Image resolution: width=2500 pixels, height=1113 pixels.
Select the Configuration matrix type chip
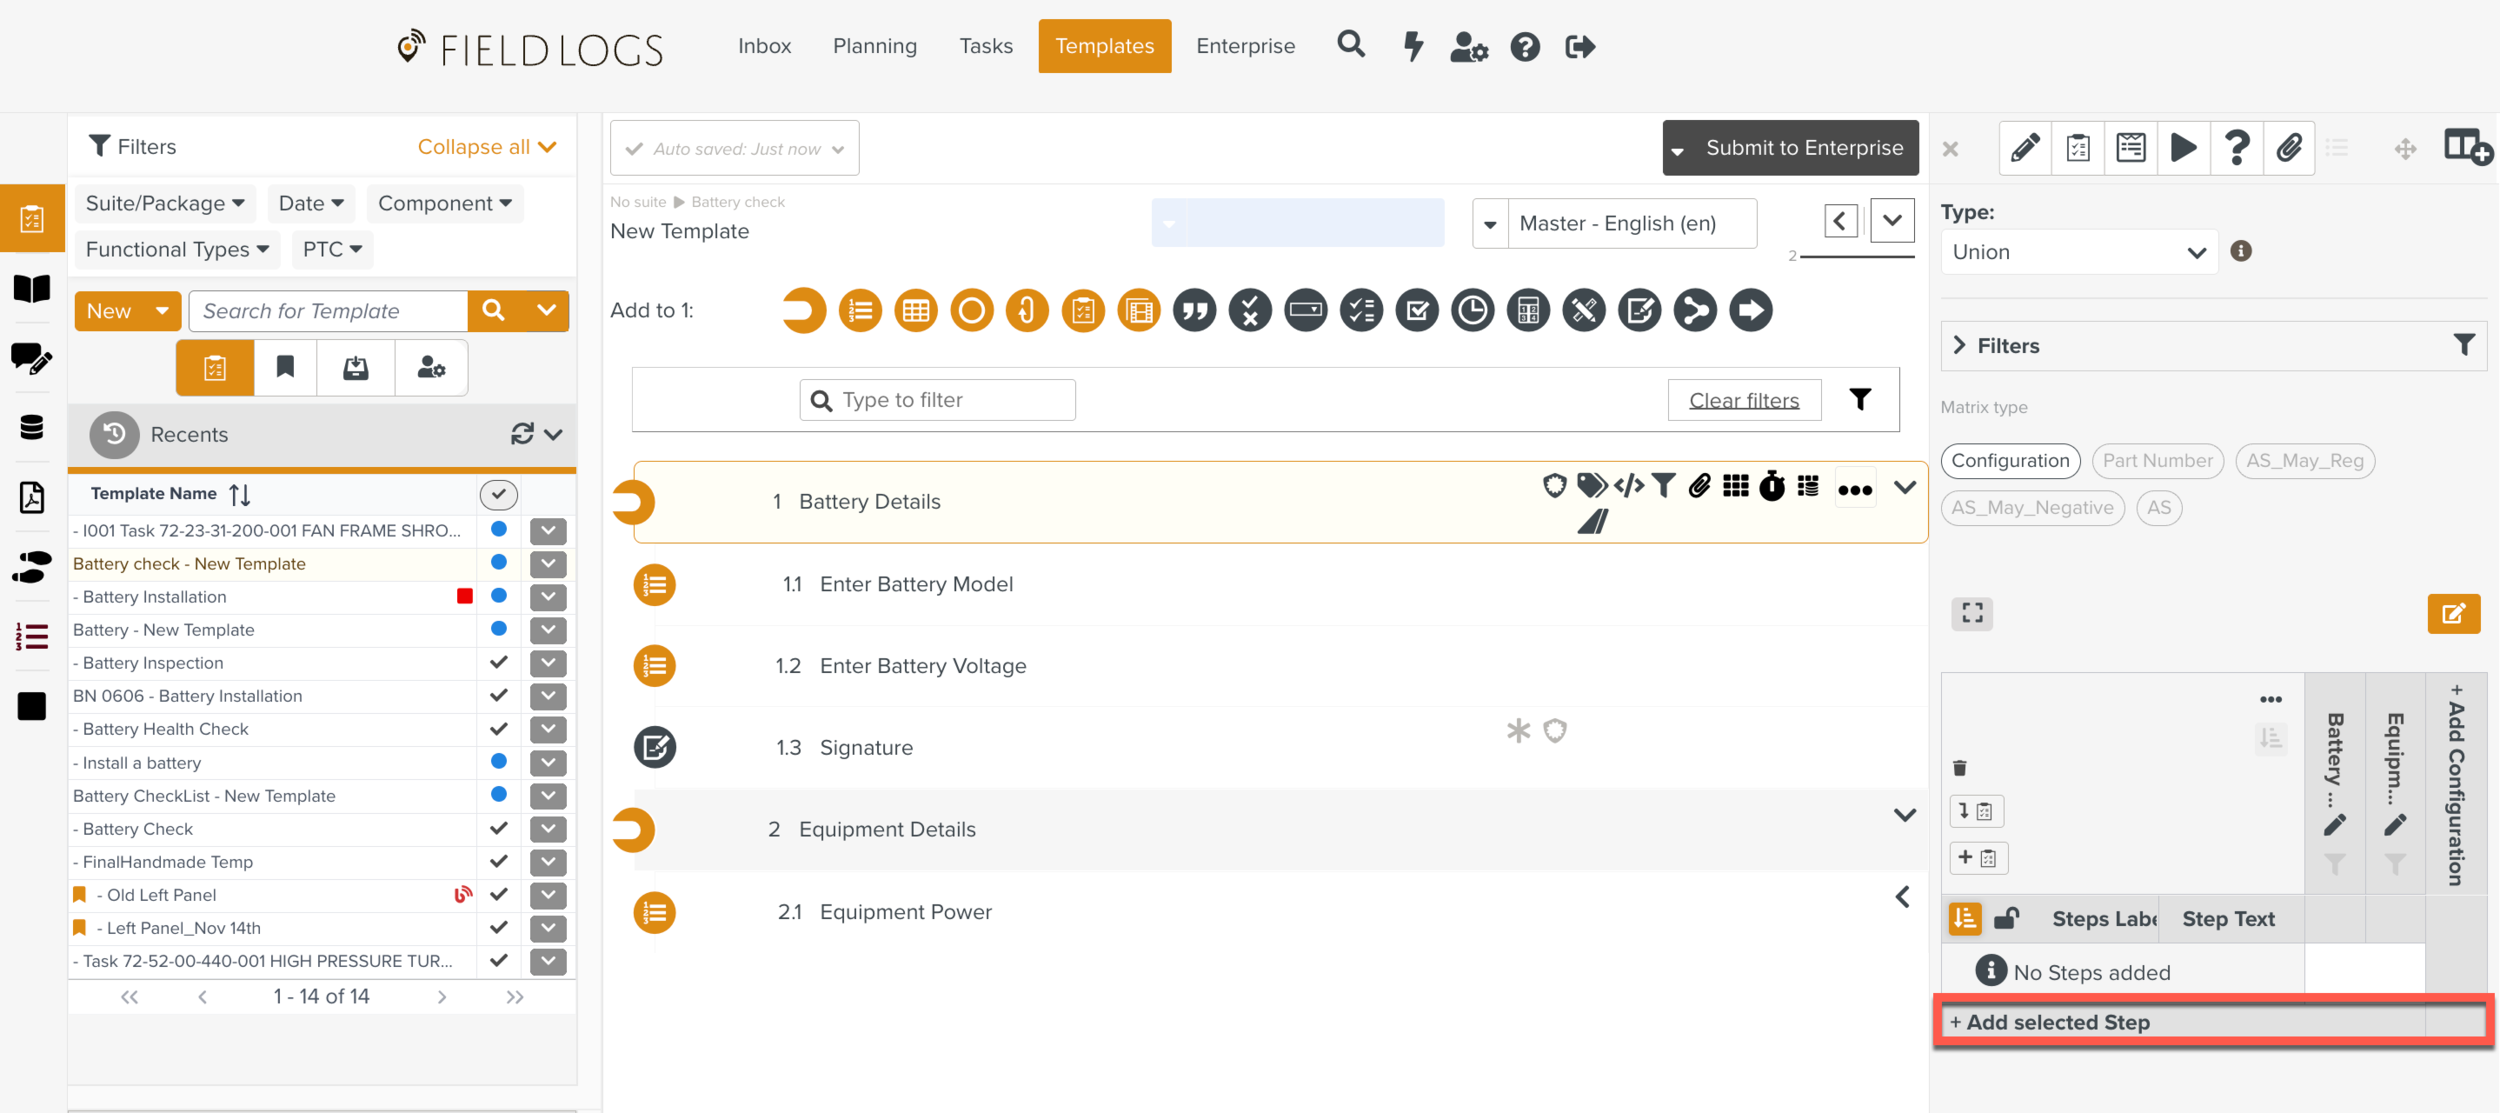pyautogui.click(x=2010, y=461)
